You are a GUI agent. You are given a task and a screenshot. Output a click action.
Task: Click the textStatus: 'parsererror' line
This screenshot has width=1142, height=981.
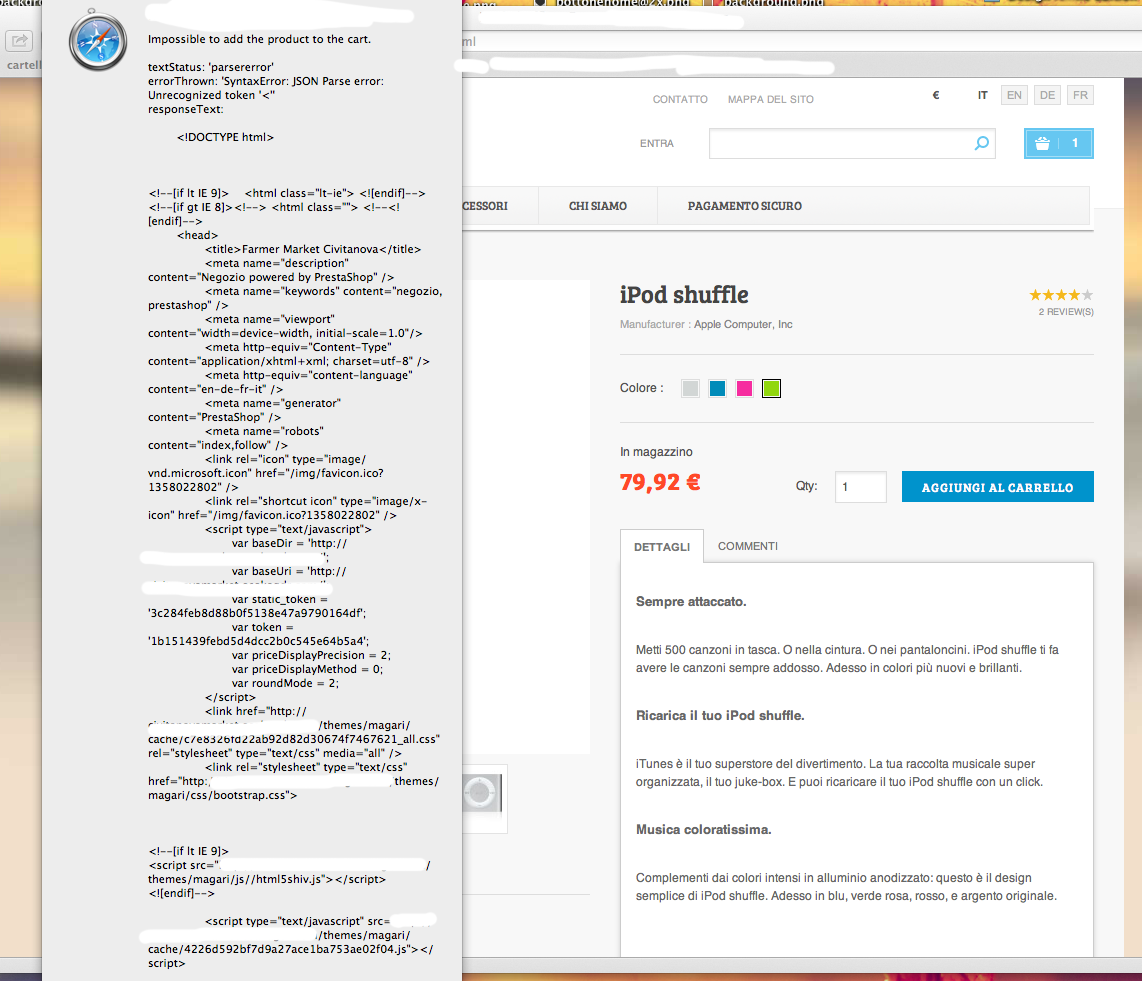coord(210,67)
